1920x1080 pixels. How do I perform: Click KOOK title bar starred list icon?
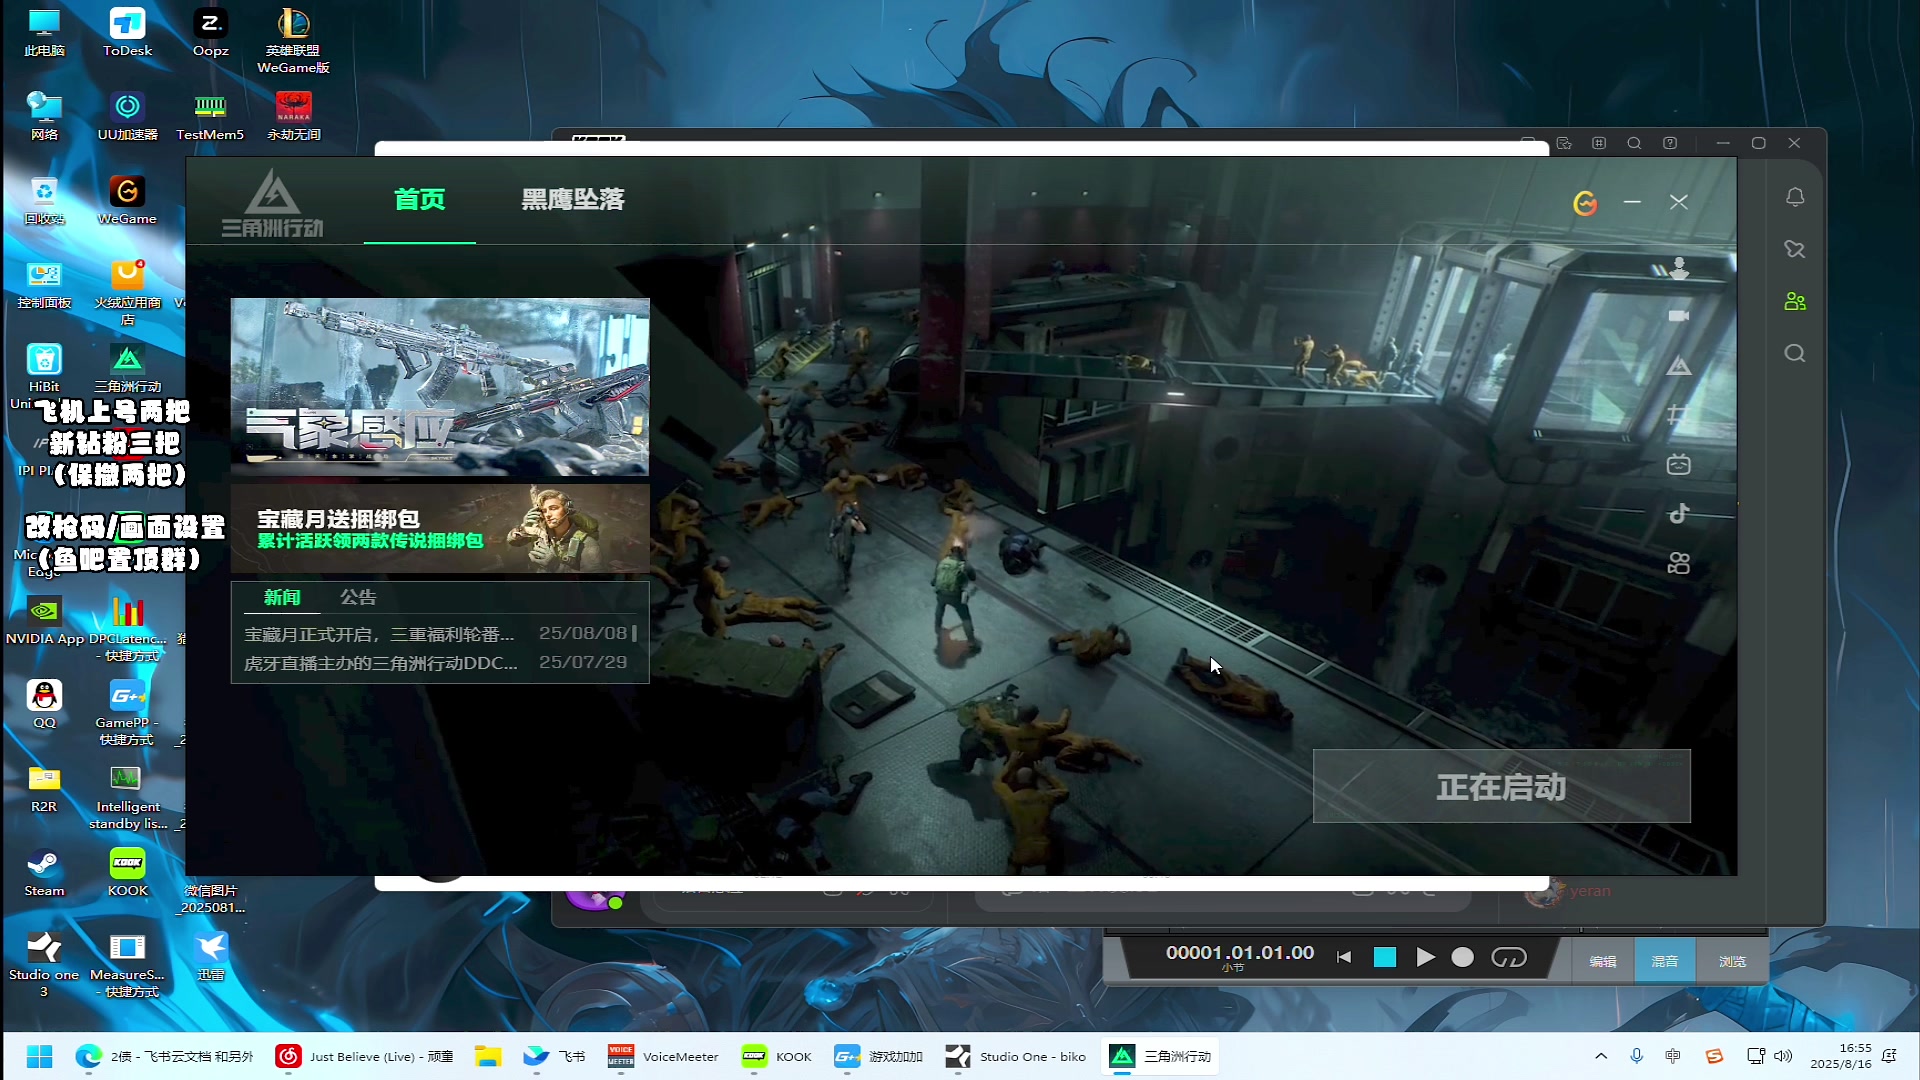1564,143
